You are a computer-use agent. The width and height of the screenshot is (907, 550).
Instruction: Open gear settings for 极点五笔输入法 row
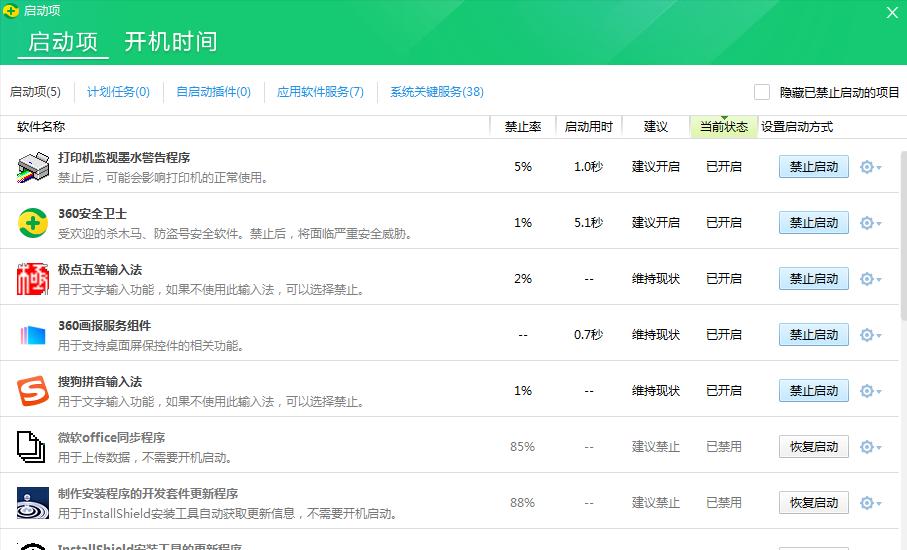coord(871,279)
